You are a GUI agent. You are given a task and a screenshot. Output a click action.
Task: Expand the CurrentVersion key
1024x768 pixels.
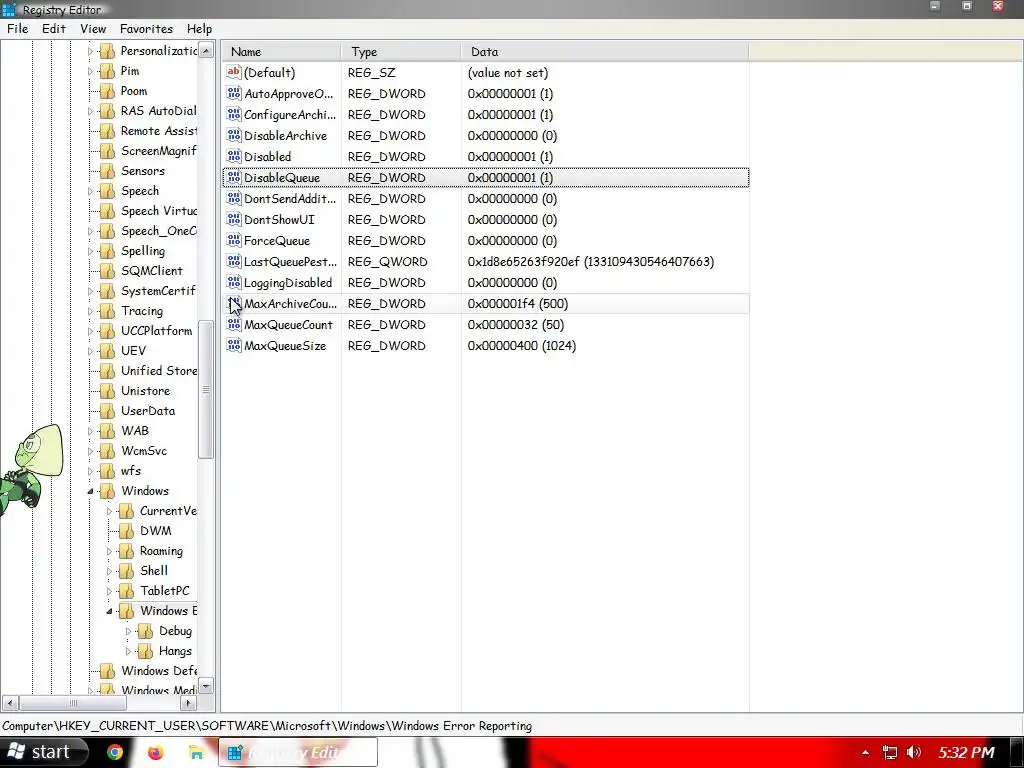click(x=109, y=511)
